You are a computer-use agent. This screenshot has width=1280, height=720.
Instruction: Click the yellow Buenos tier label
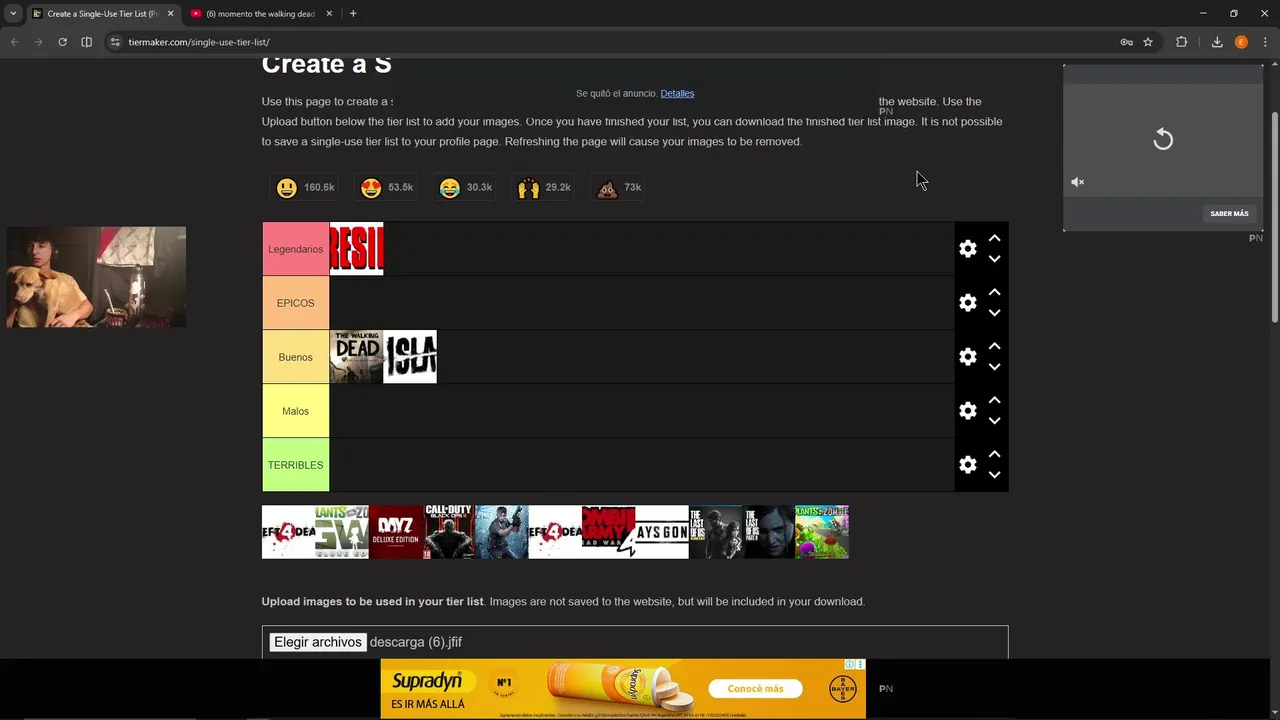pos(295,357)
